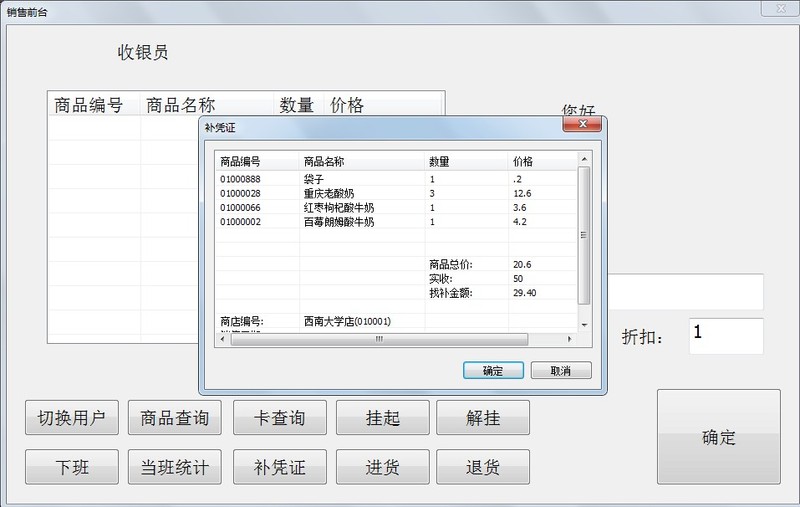Click 取消 button in 补凭证 dialog

[561, 370]
